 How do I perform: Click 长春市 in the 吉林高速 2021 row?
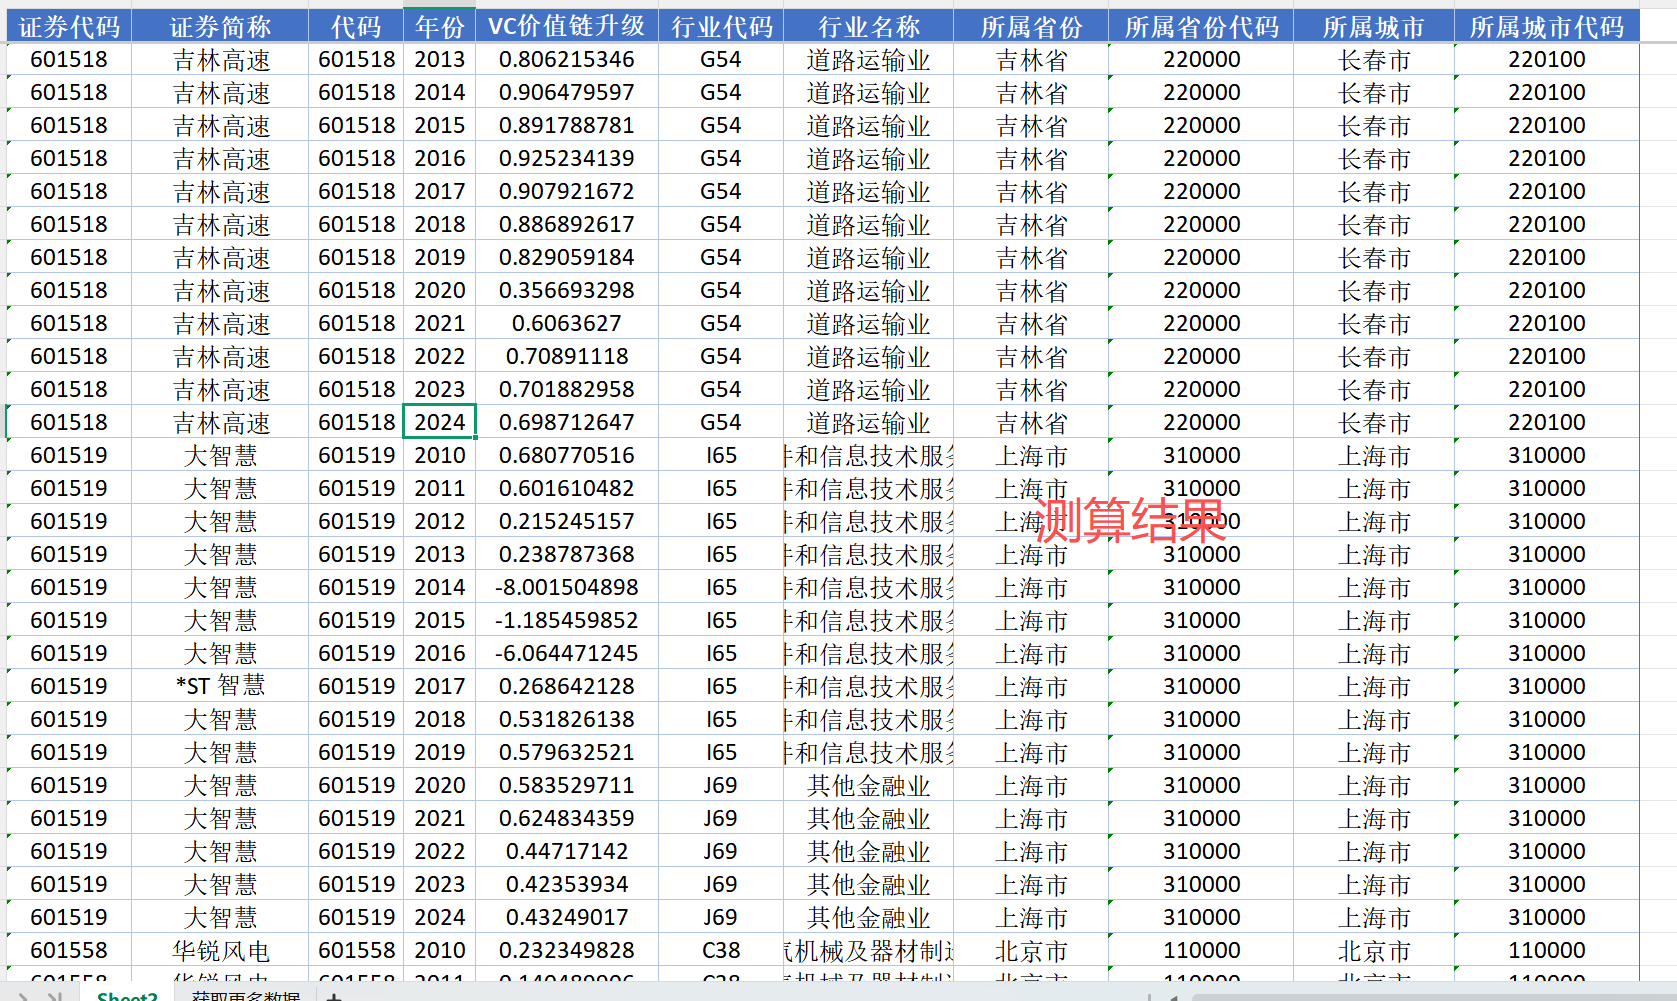point(1374,324)
